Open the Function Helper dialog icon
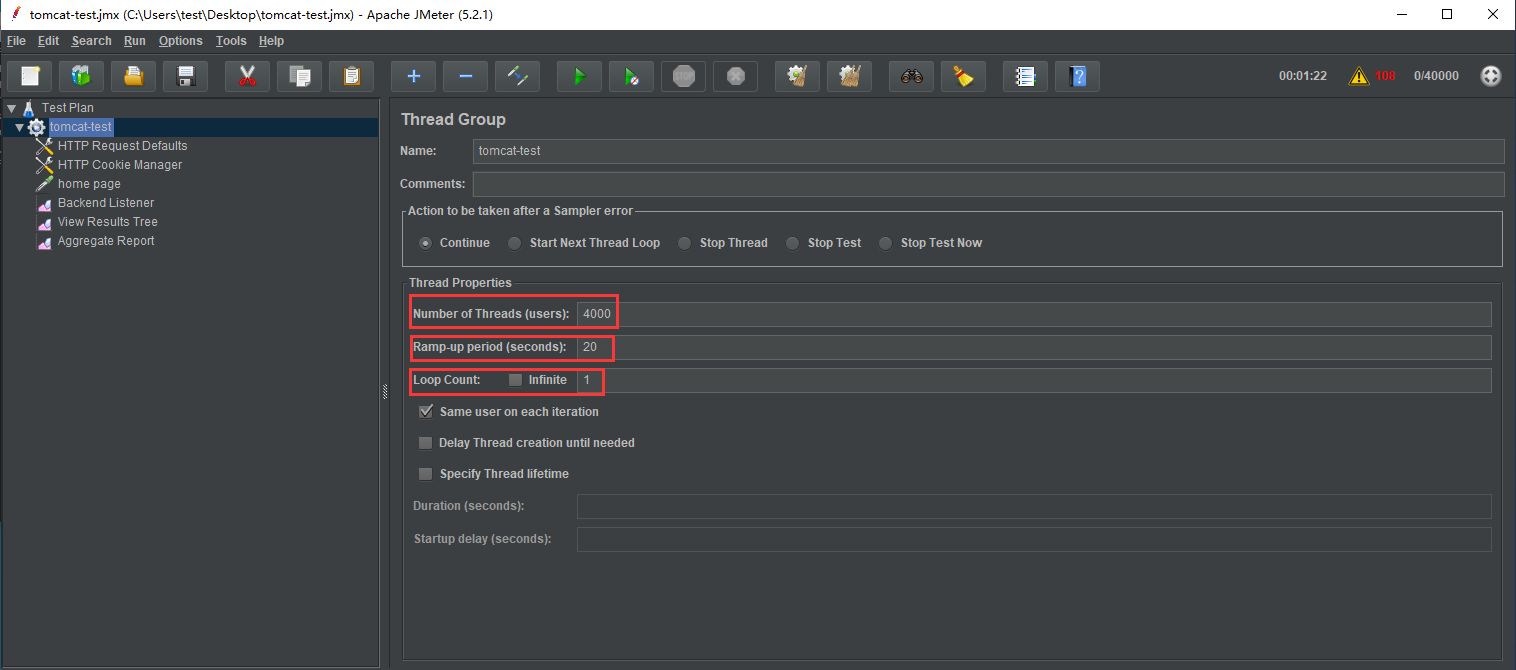This screenshot has width=1516, height=670. click(1026, 76)
